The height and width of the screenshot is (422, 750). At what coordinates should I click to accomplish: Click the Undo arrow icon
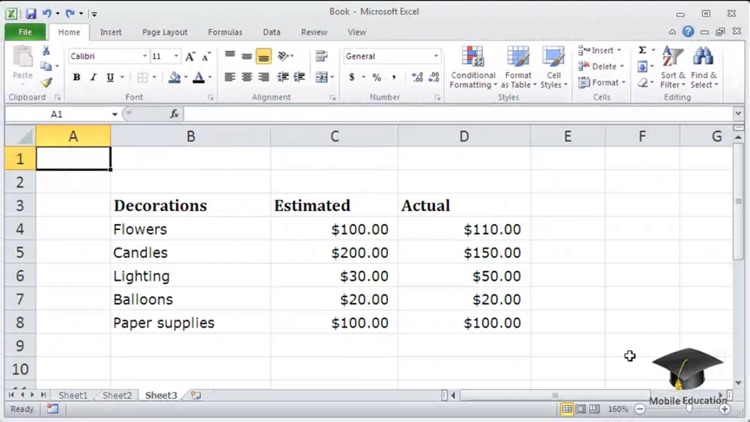coord(47,13)
